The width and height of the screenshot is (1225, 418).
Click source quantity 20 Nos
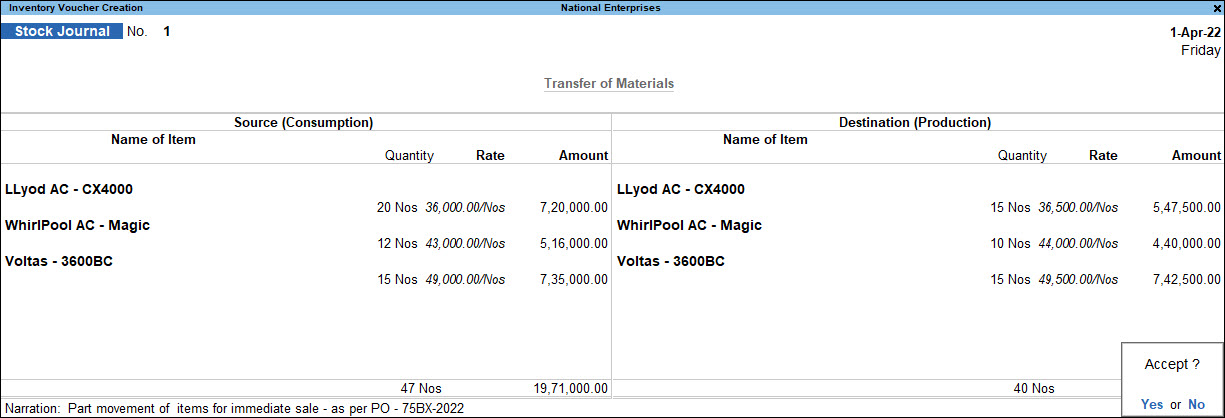pos(397,207)
